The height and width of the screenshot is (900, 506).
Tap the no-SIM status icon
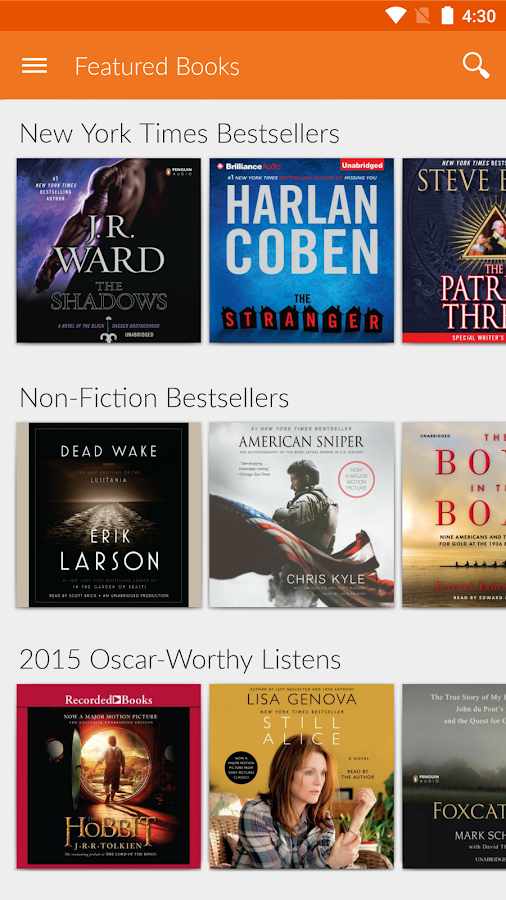tap(422, 15)
